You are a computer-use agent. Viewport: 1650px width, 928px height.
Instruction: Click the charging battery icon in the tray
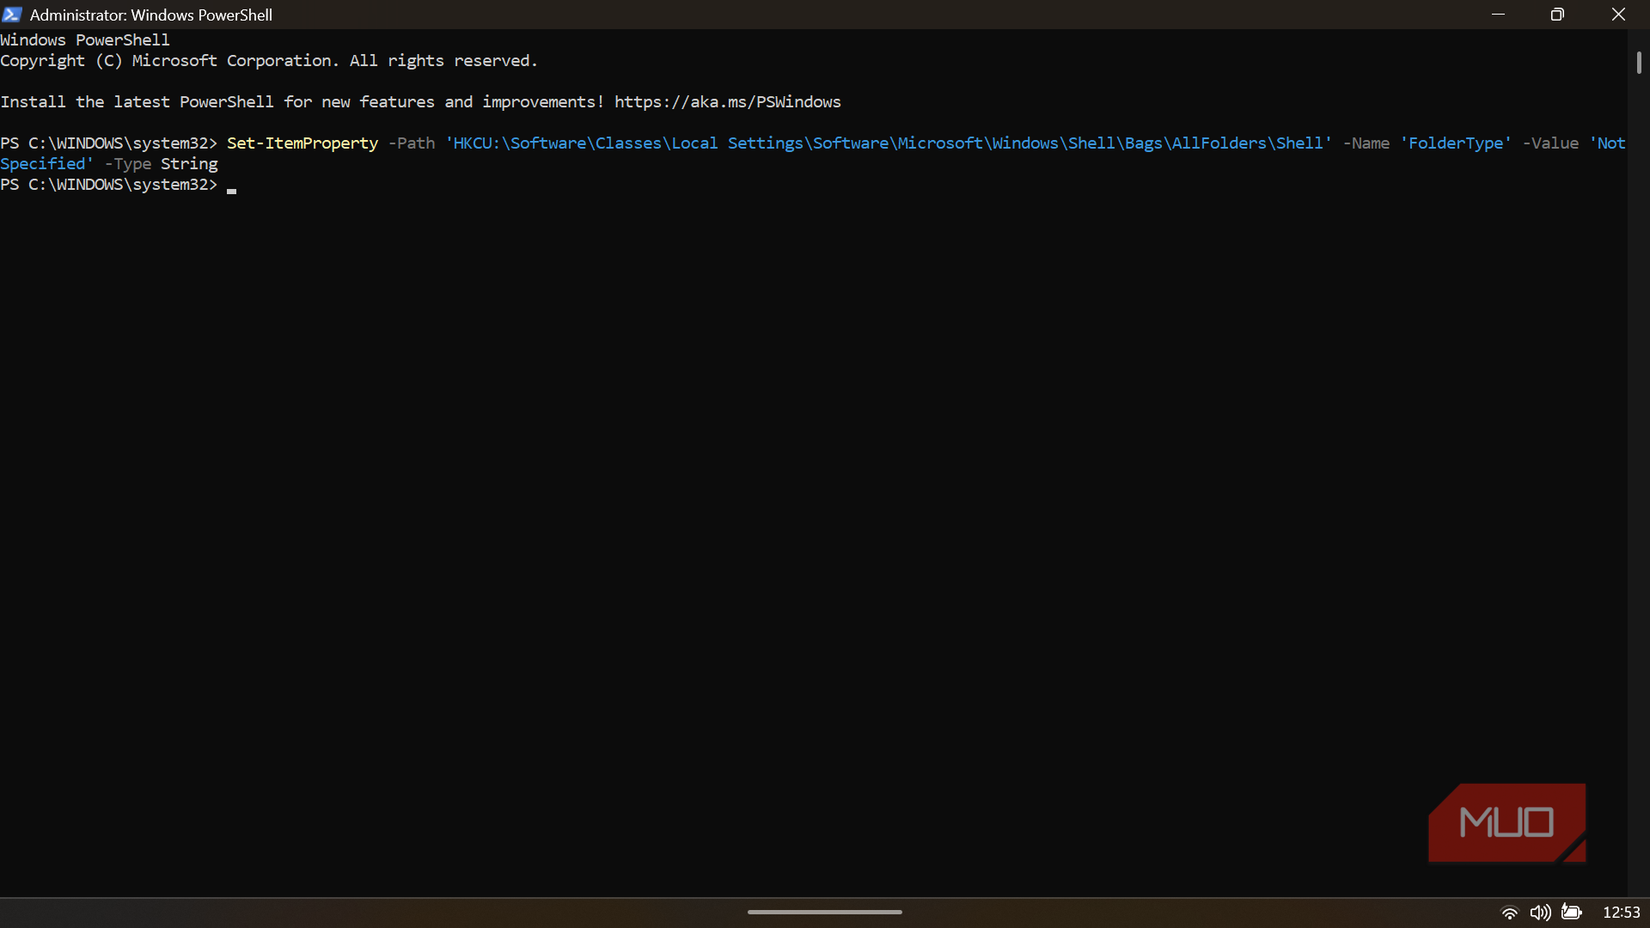pyautogui.click(x=1571, y=912)
